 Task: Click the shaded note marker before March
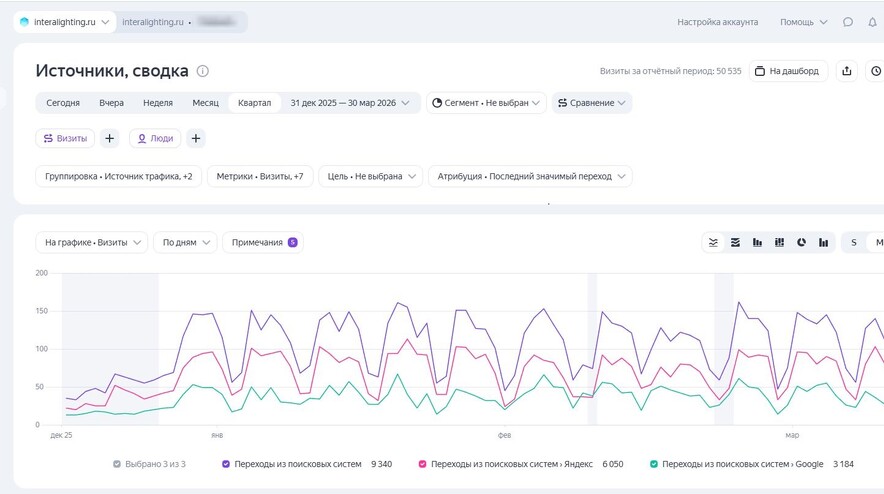724,349
